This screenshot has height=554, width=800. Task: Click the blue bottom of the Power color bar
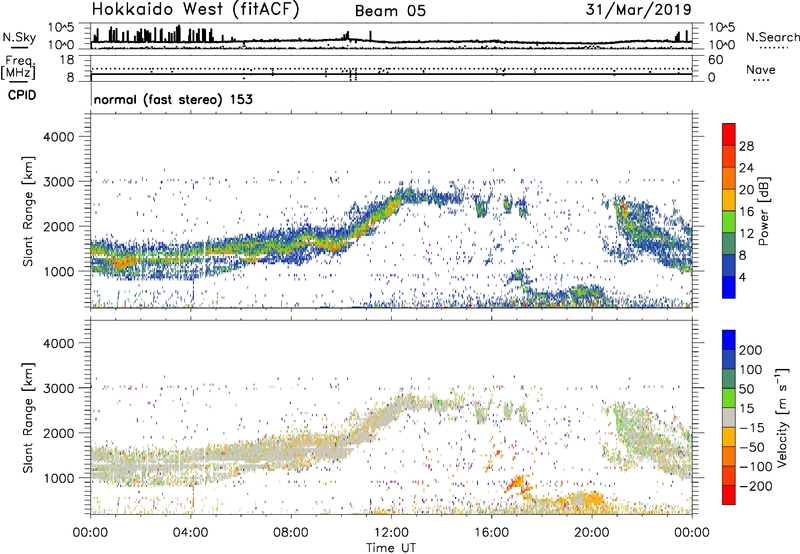click(x=729, y=287)
